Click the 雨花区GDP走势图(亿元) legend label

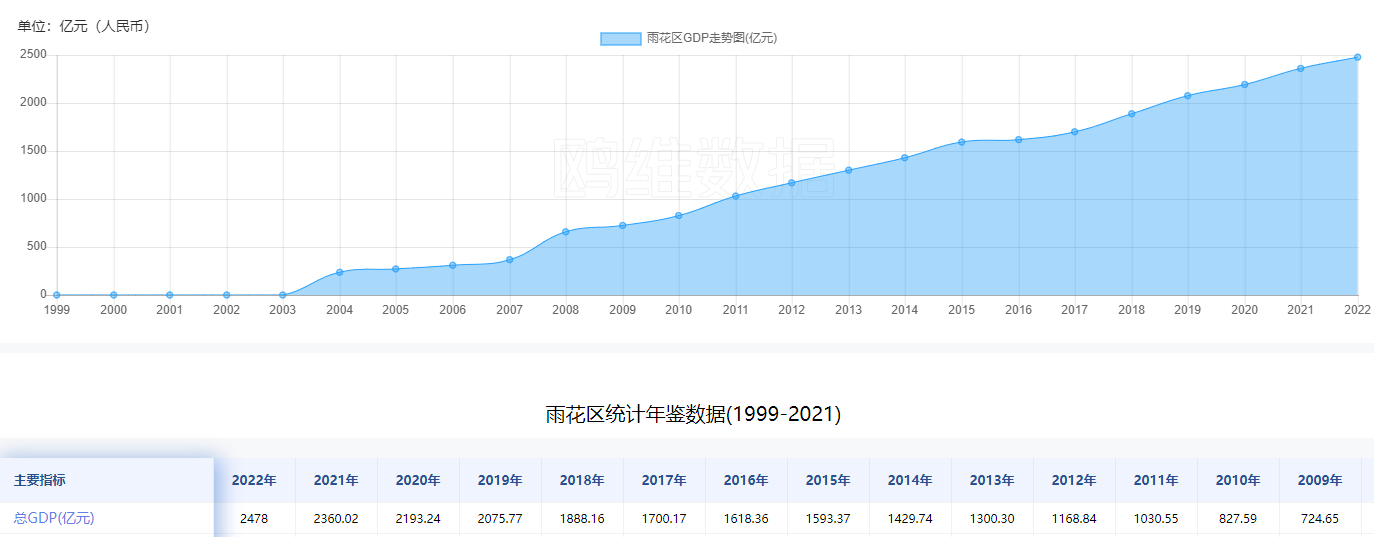712,38
